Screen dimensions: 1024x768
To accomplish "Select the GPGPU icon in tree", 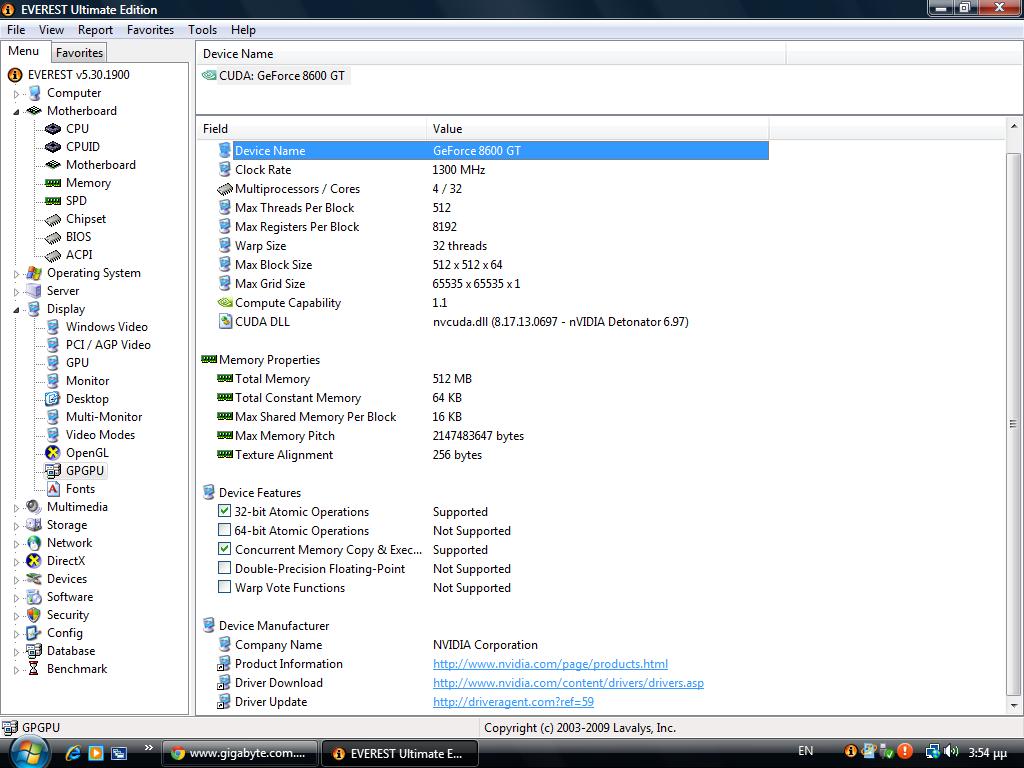I will coord(53,471).
